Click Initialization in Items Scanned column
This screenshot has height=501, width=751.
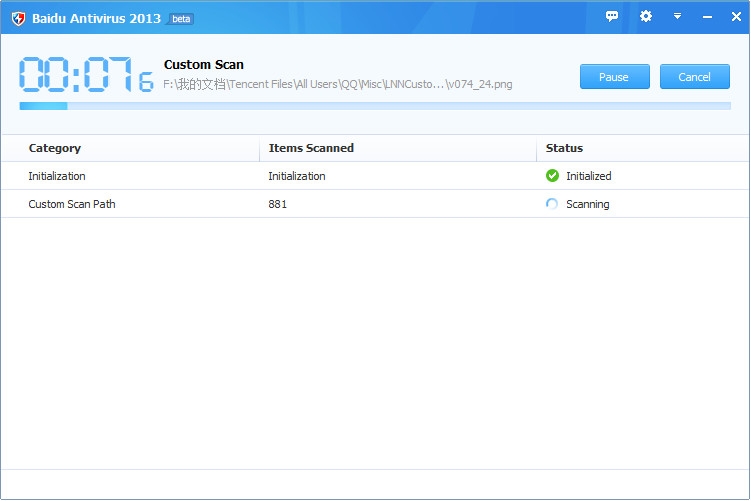(297, 176)
